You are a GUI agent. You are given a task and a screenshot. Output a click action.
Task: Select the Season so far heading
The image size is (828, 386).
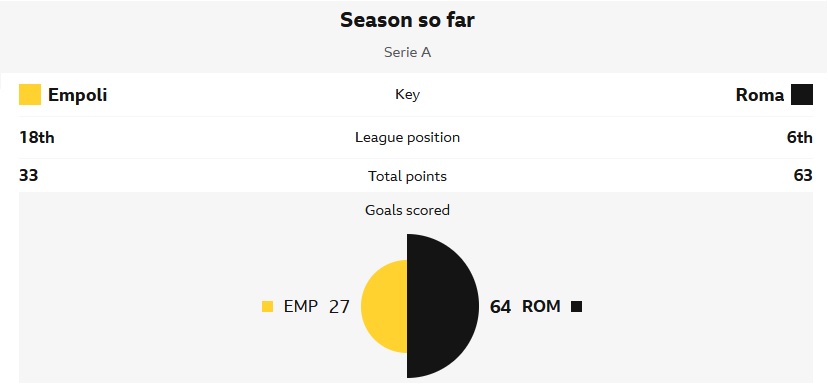tap(407, 20)
